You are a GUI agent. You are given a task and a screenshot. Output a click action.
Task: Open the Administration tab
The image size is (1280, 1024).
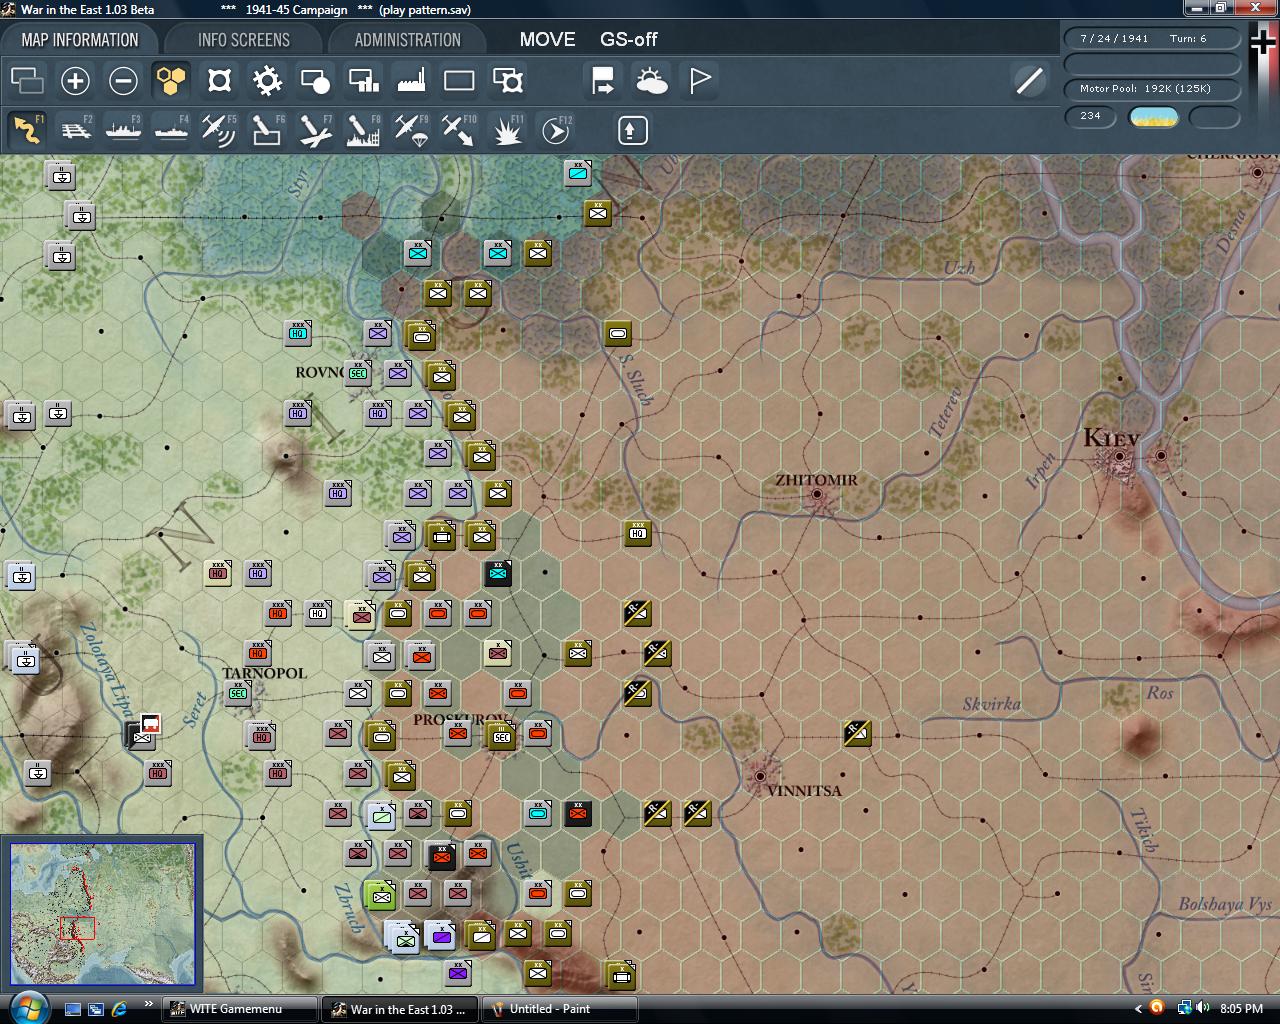408,40
